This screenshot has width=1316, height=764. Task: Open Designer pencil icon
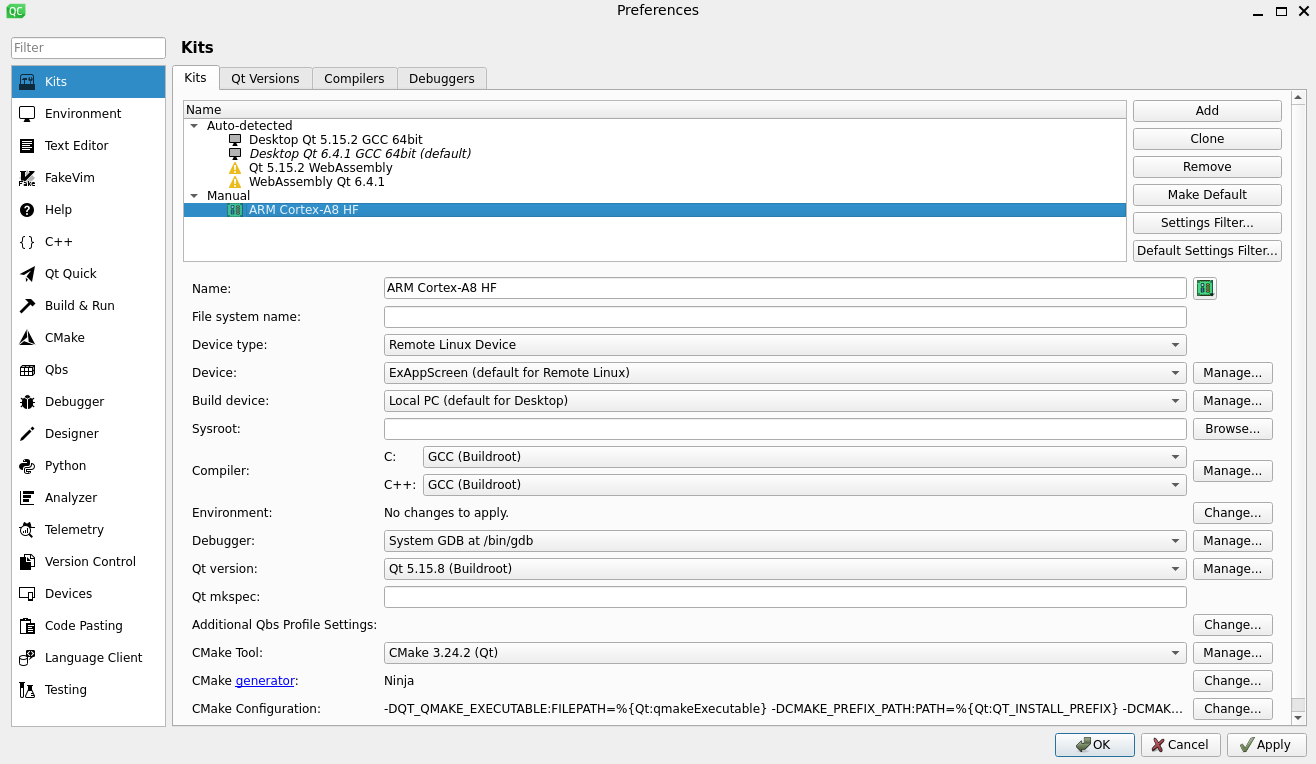point(27,434)
